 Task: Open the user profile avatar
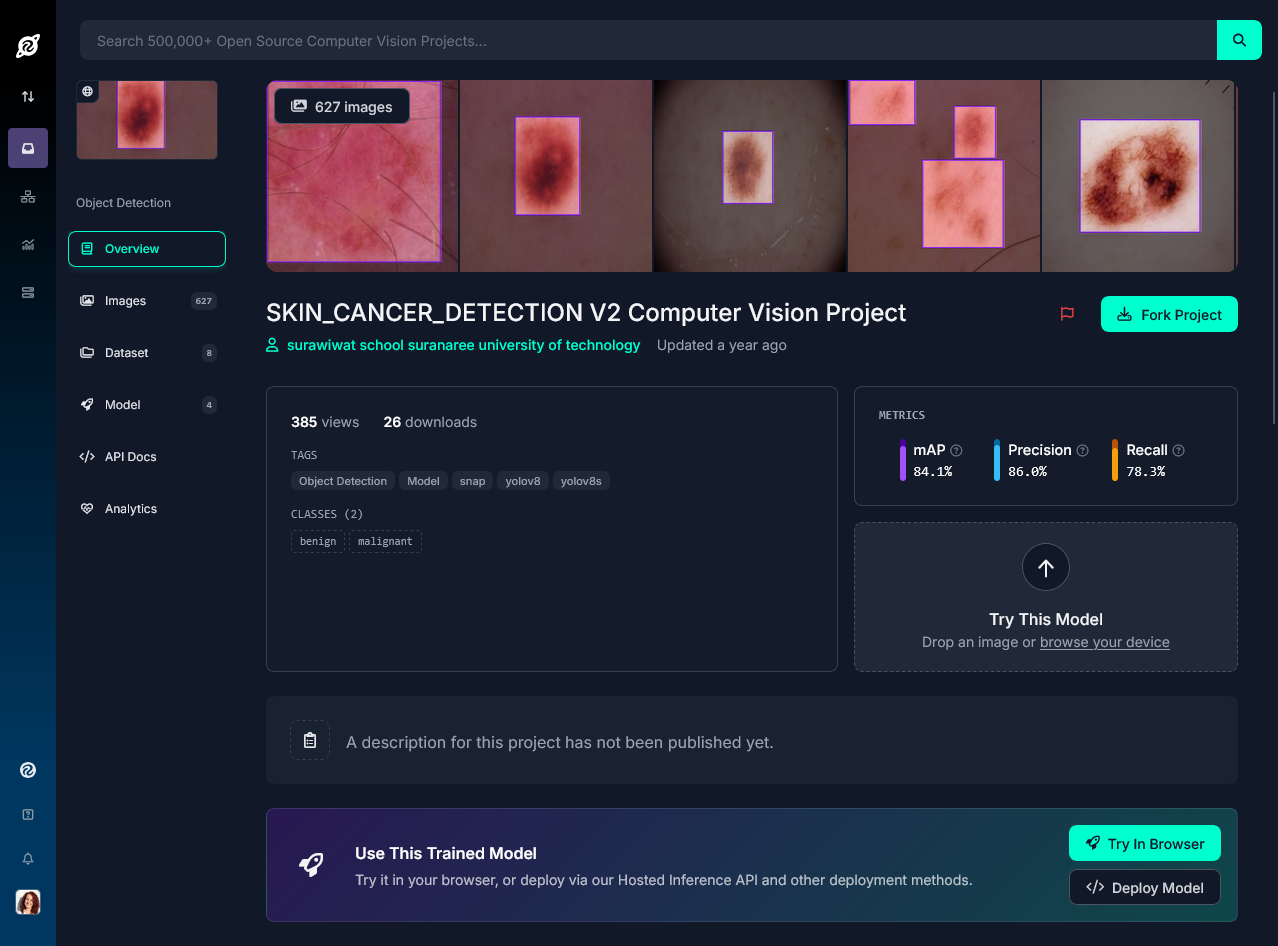[x=28, y=902]
